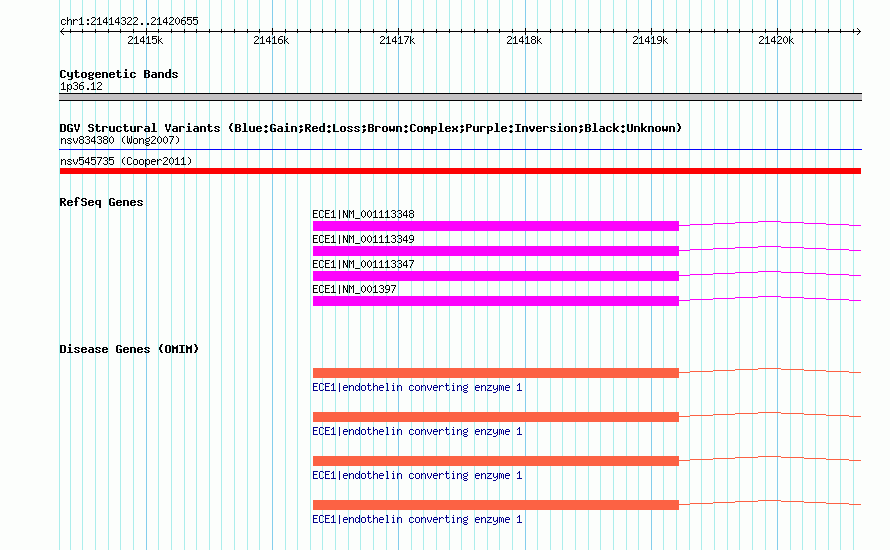Image resolution: width=890 pixels, height=550 pixels.
Task: Click the thin magenta intron line of NM_001397
Action: [770, 297]
